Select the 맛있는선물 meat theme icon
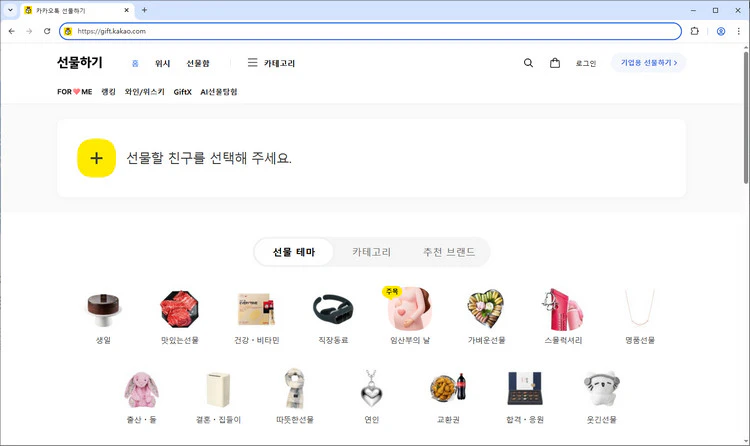The height and width of the screenshot is (446, 750). (179, 310)
